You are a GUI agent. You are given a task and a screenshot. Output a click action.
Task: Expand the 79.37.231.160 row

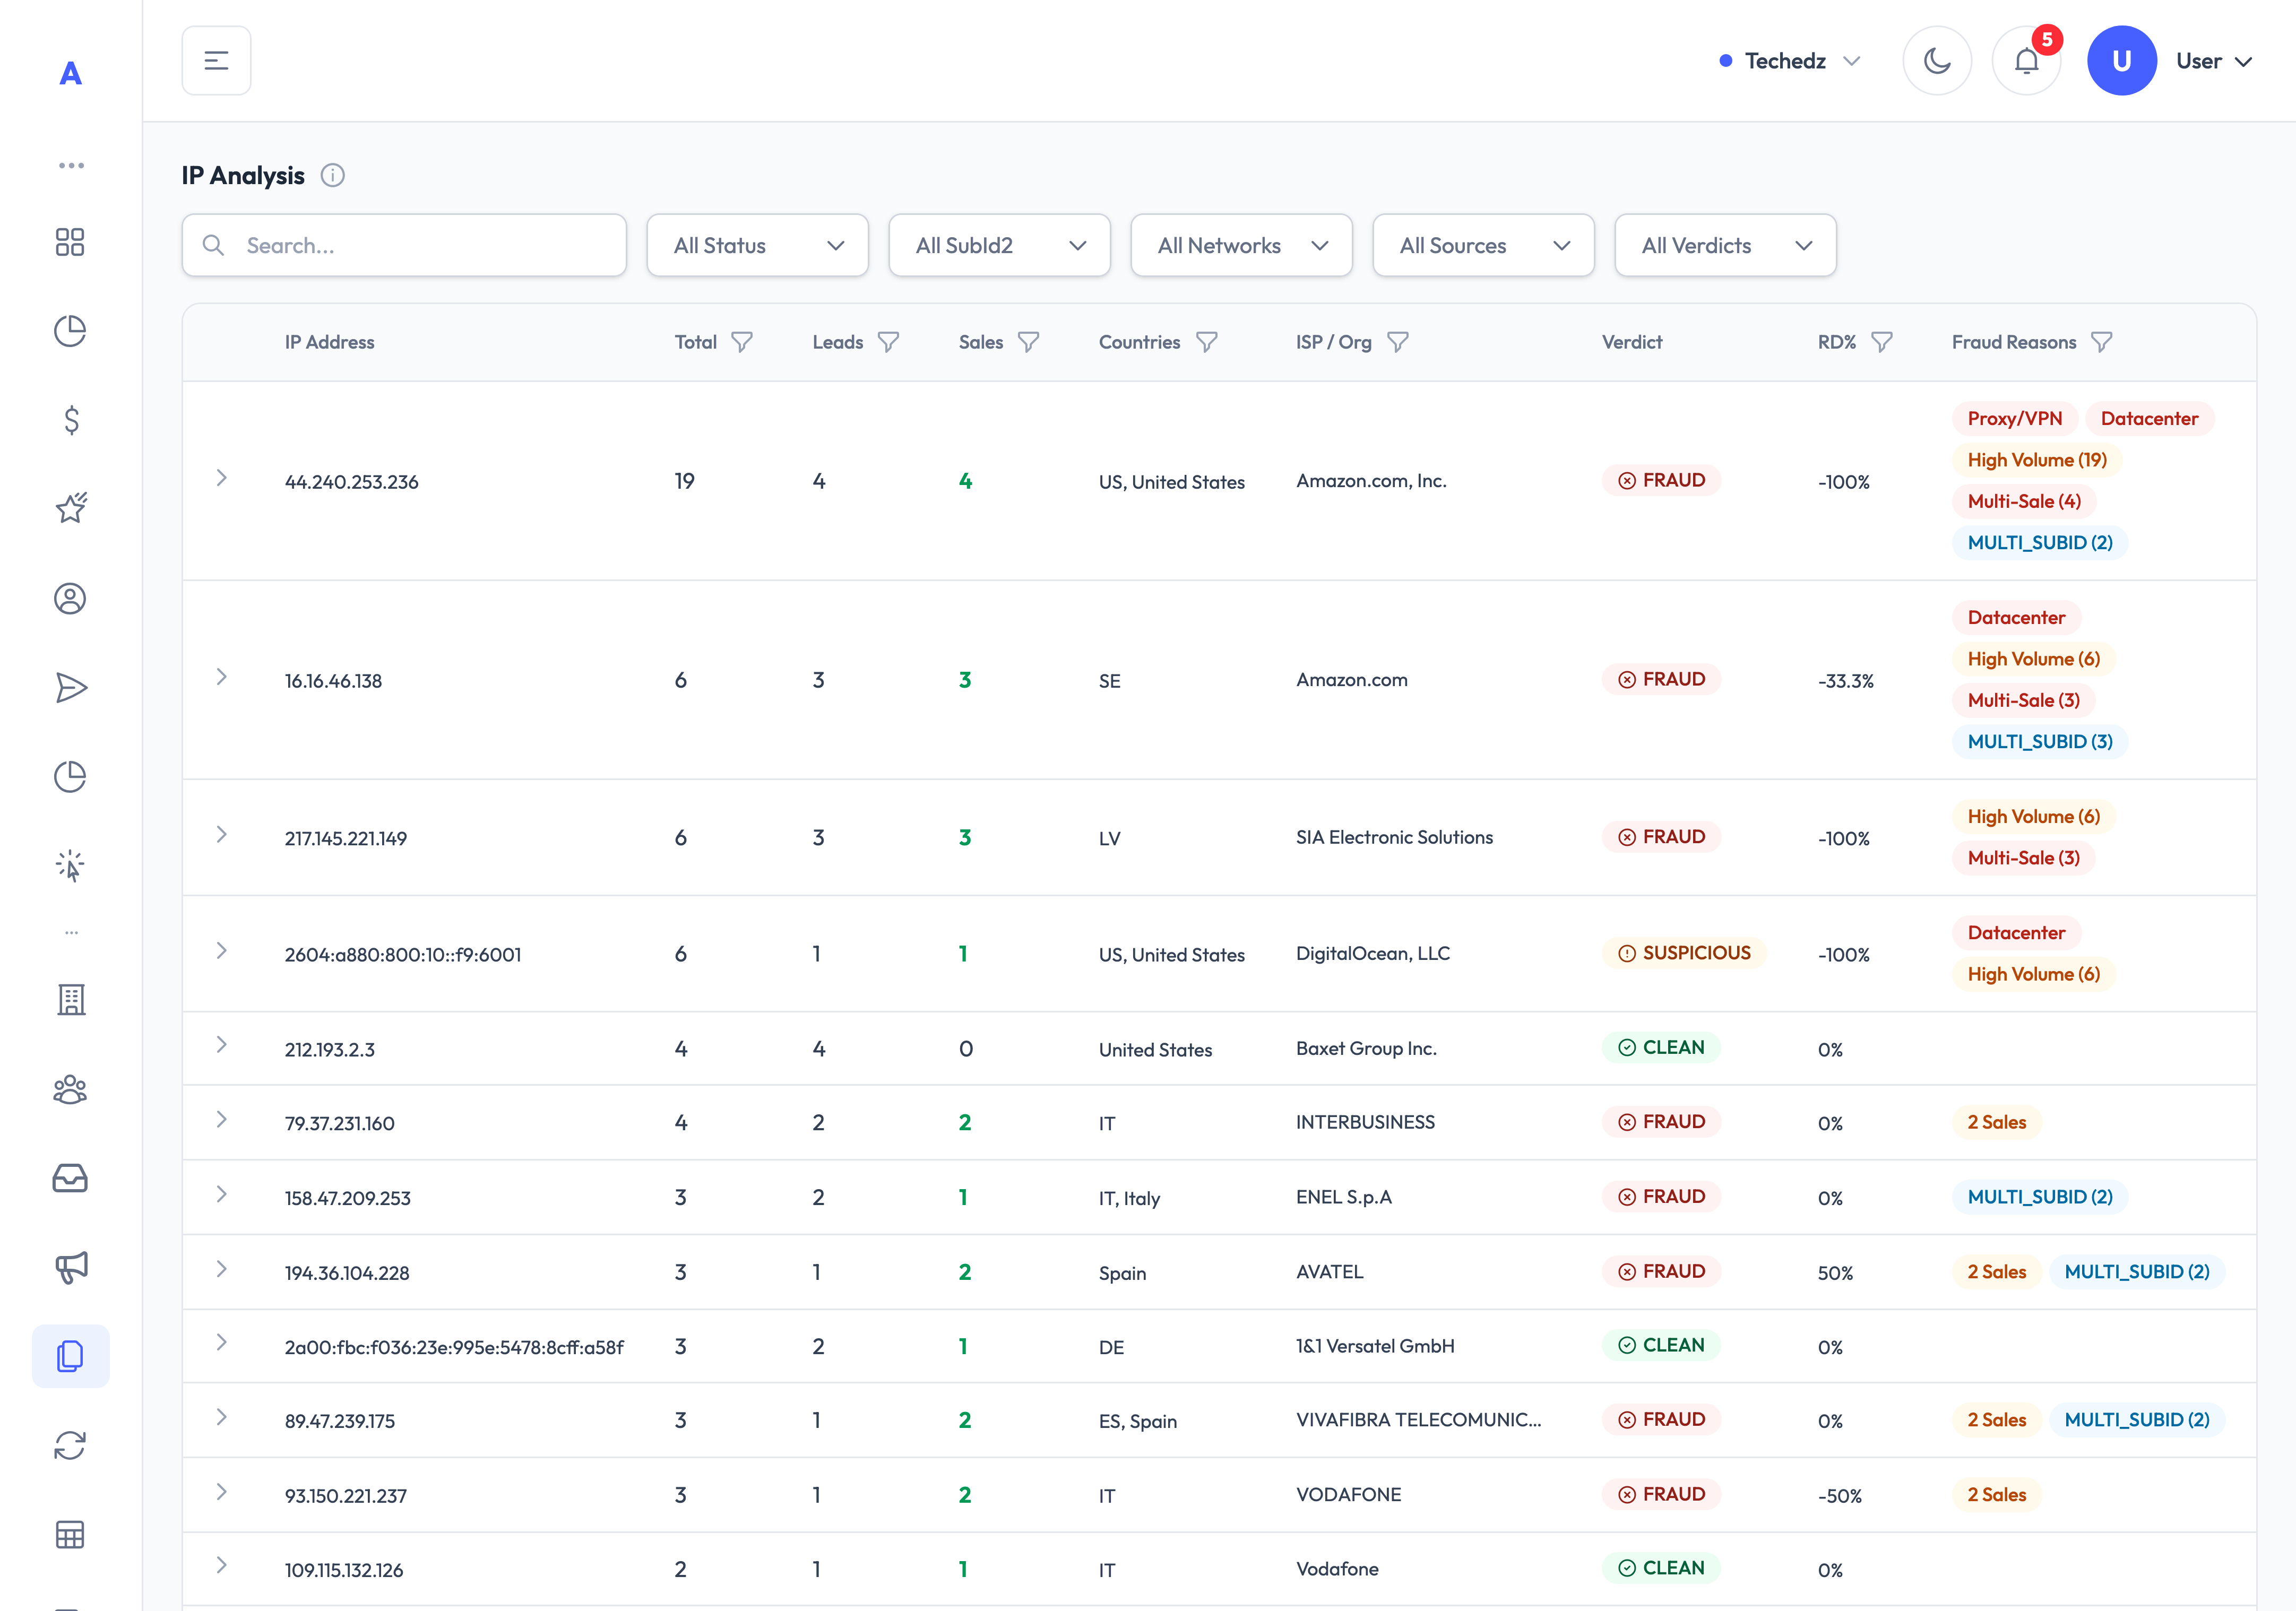pos(222,1120)
